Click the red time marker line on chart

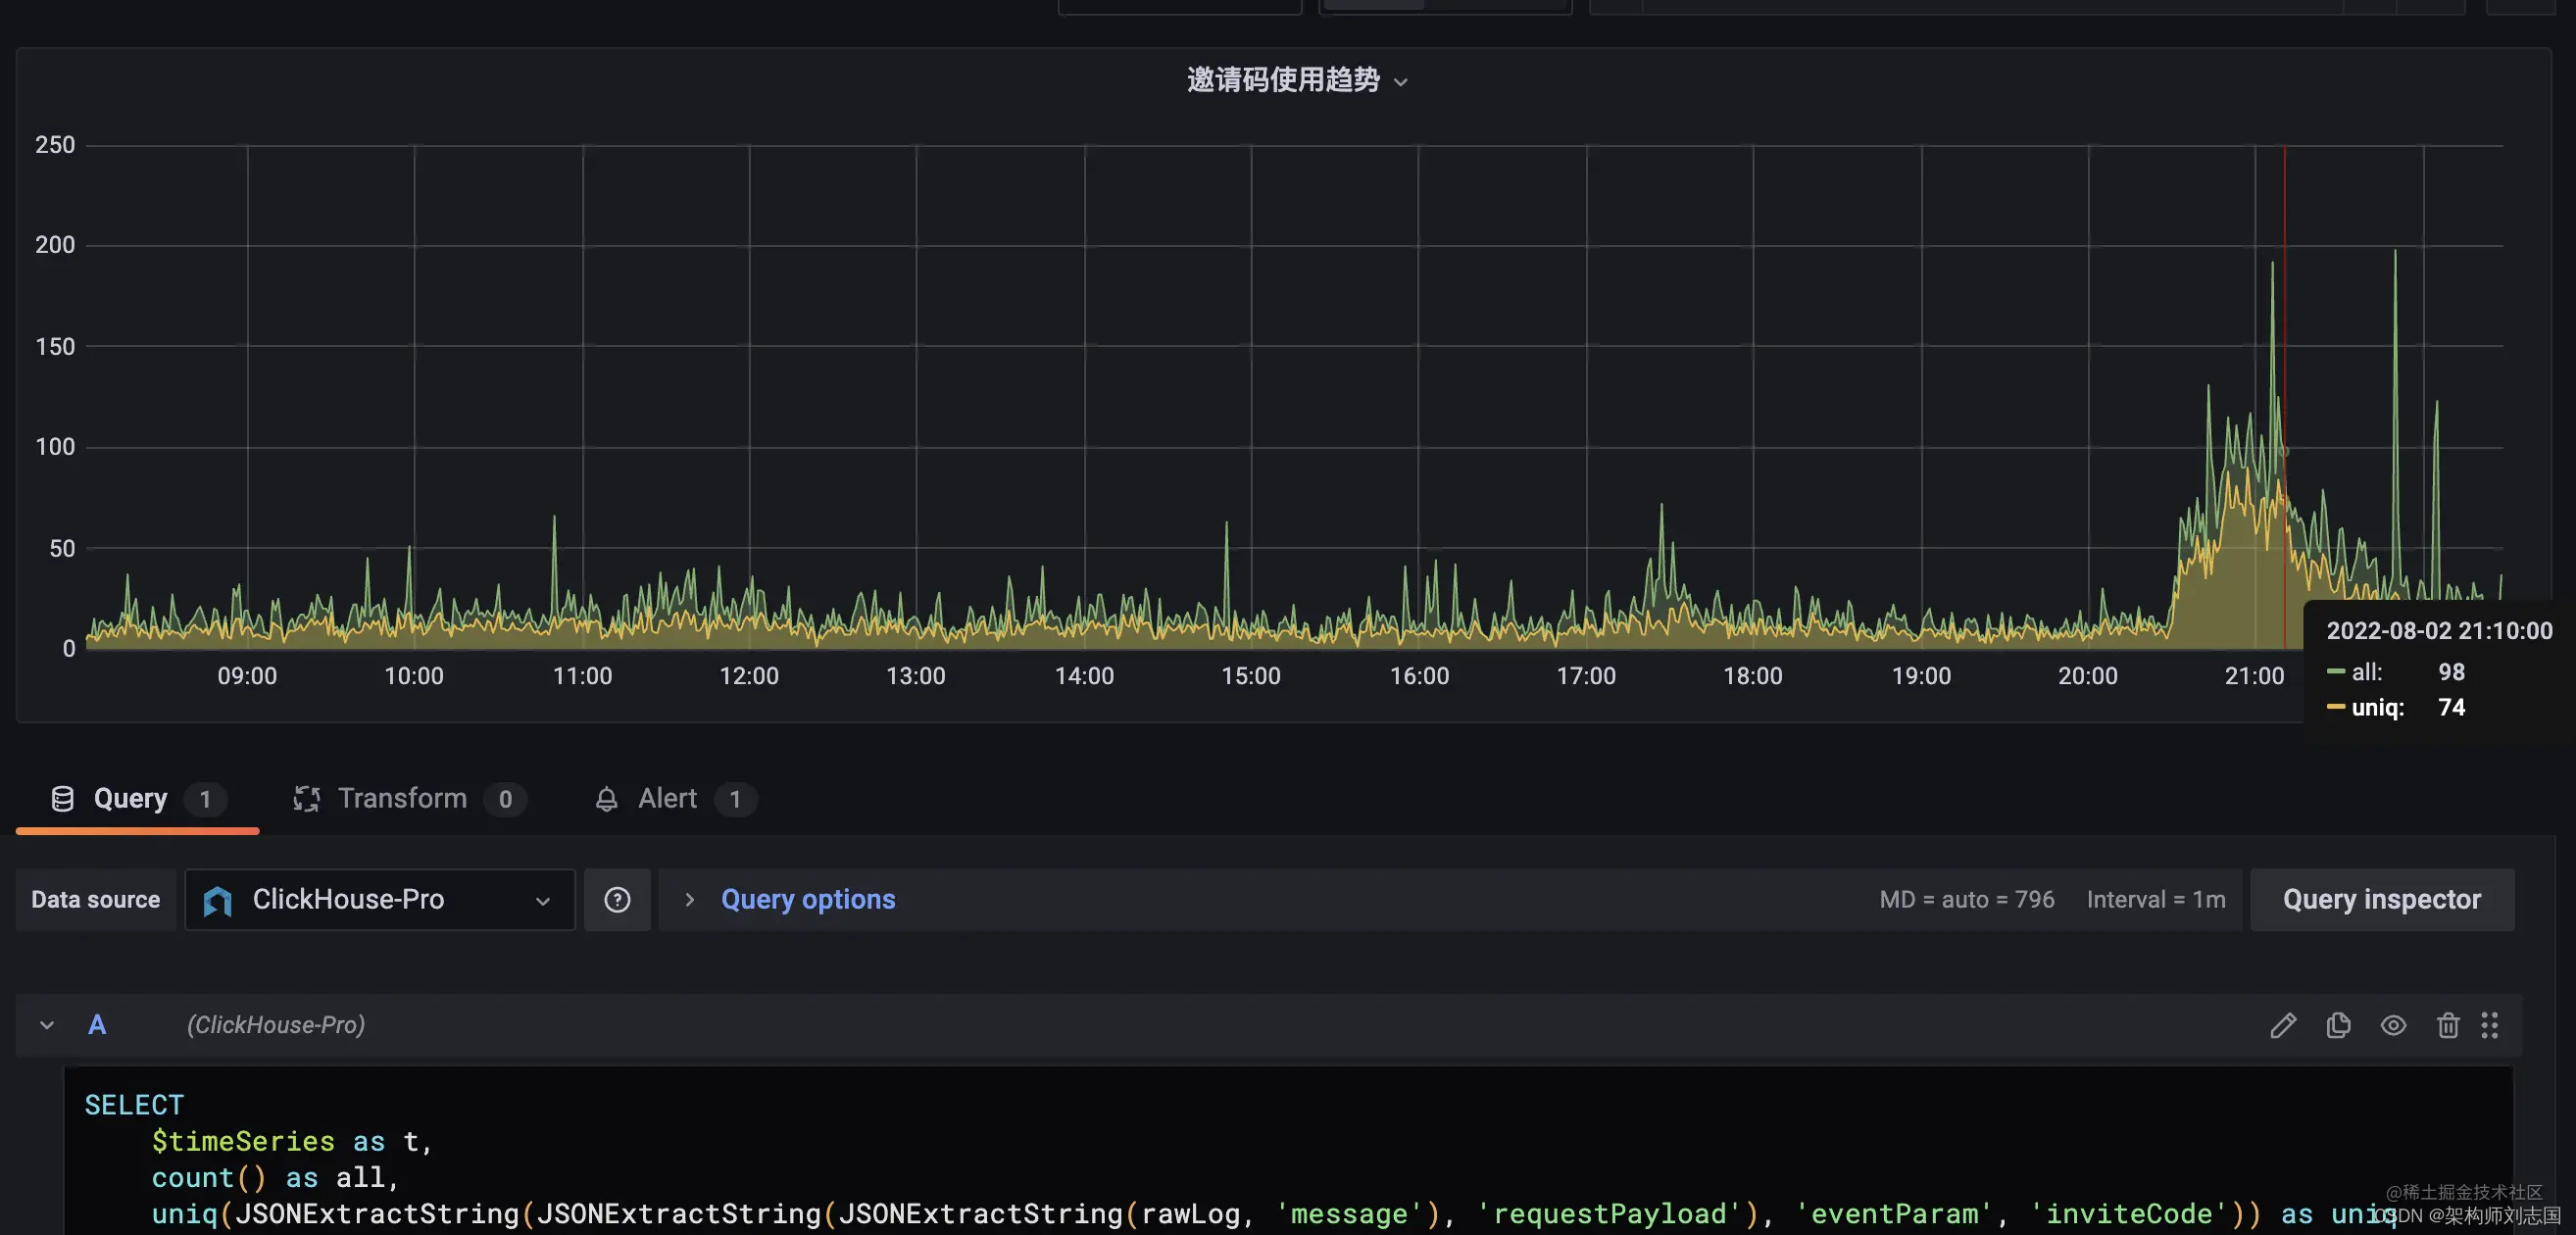point(2284,400)
